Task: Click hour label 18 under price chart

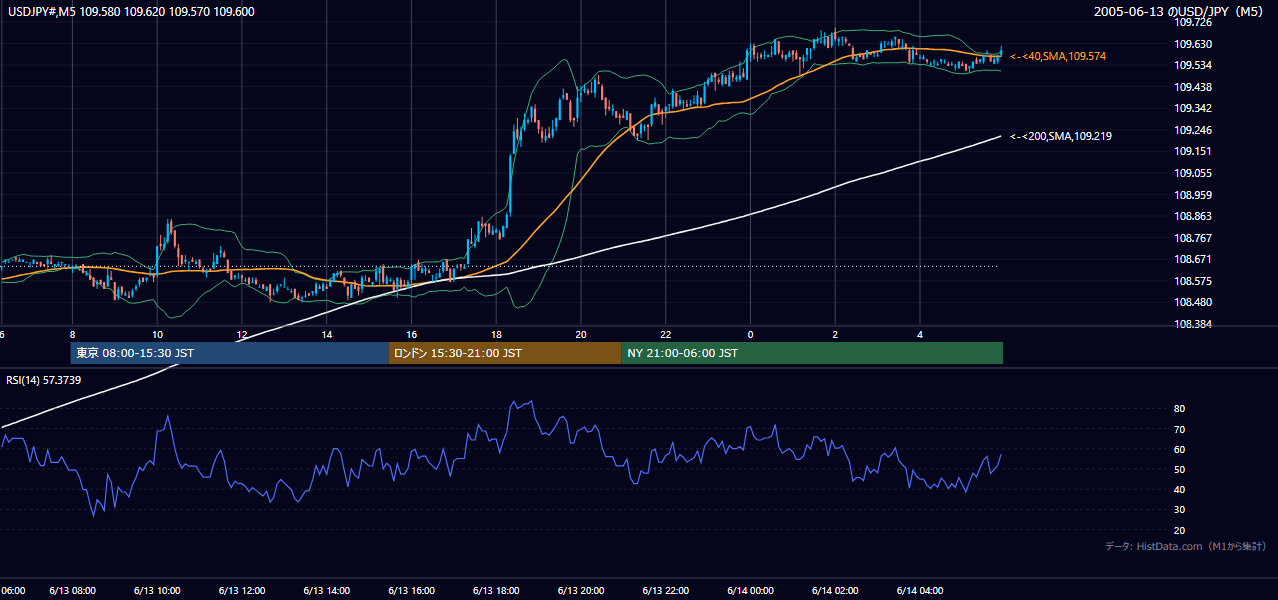Action: coord(496,334)
